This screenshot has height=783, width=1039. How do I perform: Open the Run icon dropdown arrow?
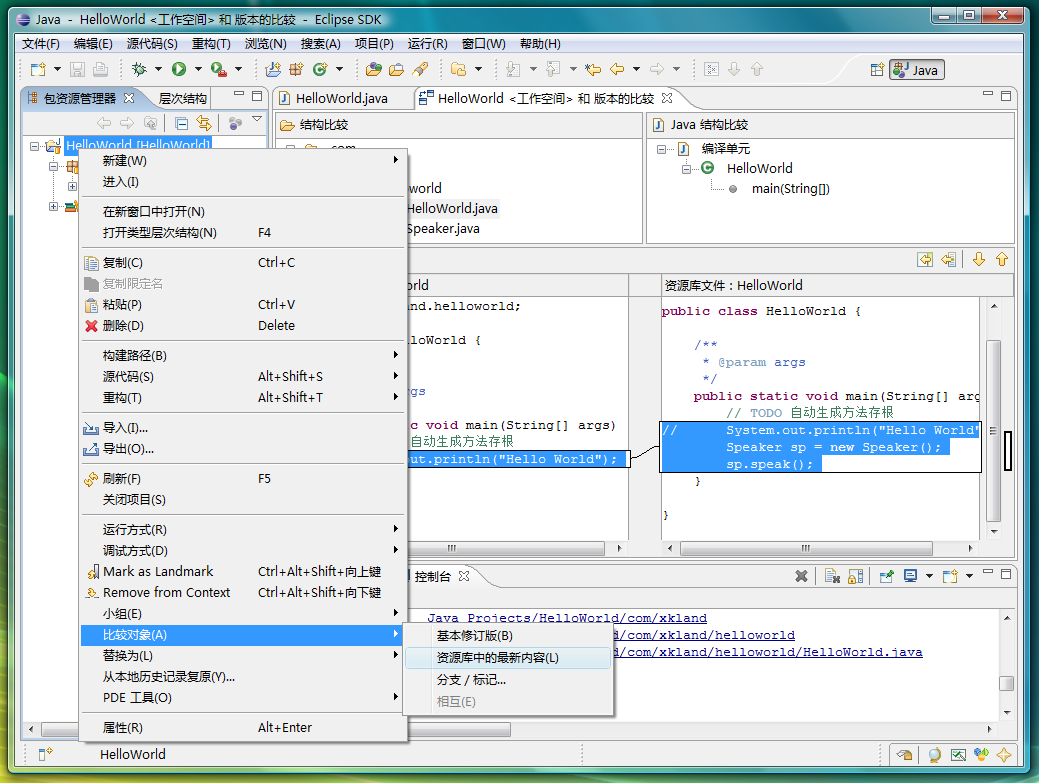click(197, 69)
